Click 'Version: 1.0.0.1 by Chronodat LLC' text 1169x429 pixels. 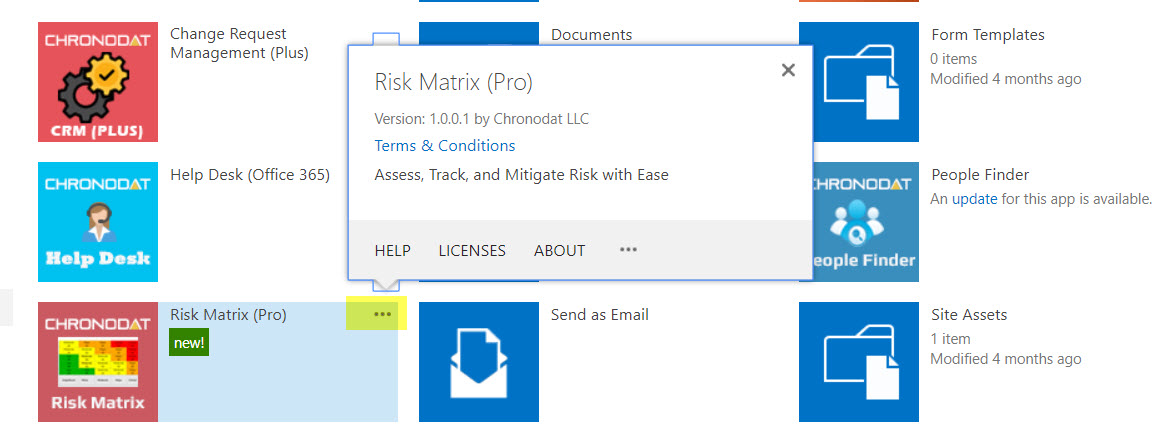pyautogui.click(x=482, y=119)
